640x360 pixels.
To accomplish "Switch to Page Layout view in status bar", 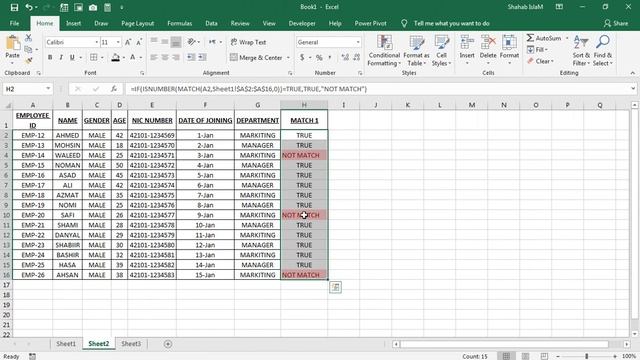I will (525, 356).
